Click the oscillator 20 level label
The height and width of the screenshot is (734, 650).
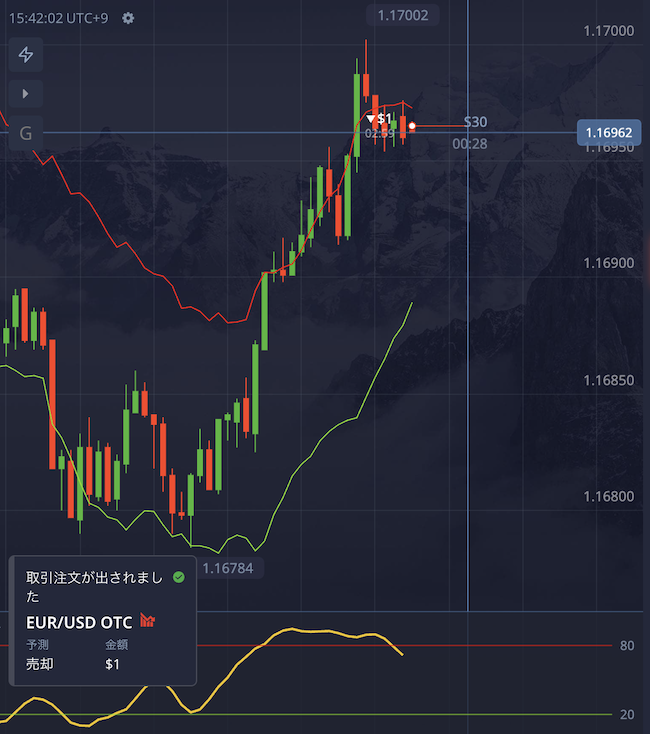[627, 714]
